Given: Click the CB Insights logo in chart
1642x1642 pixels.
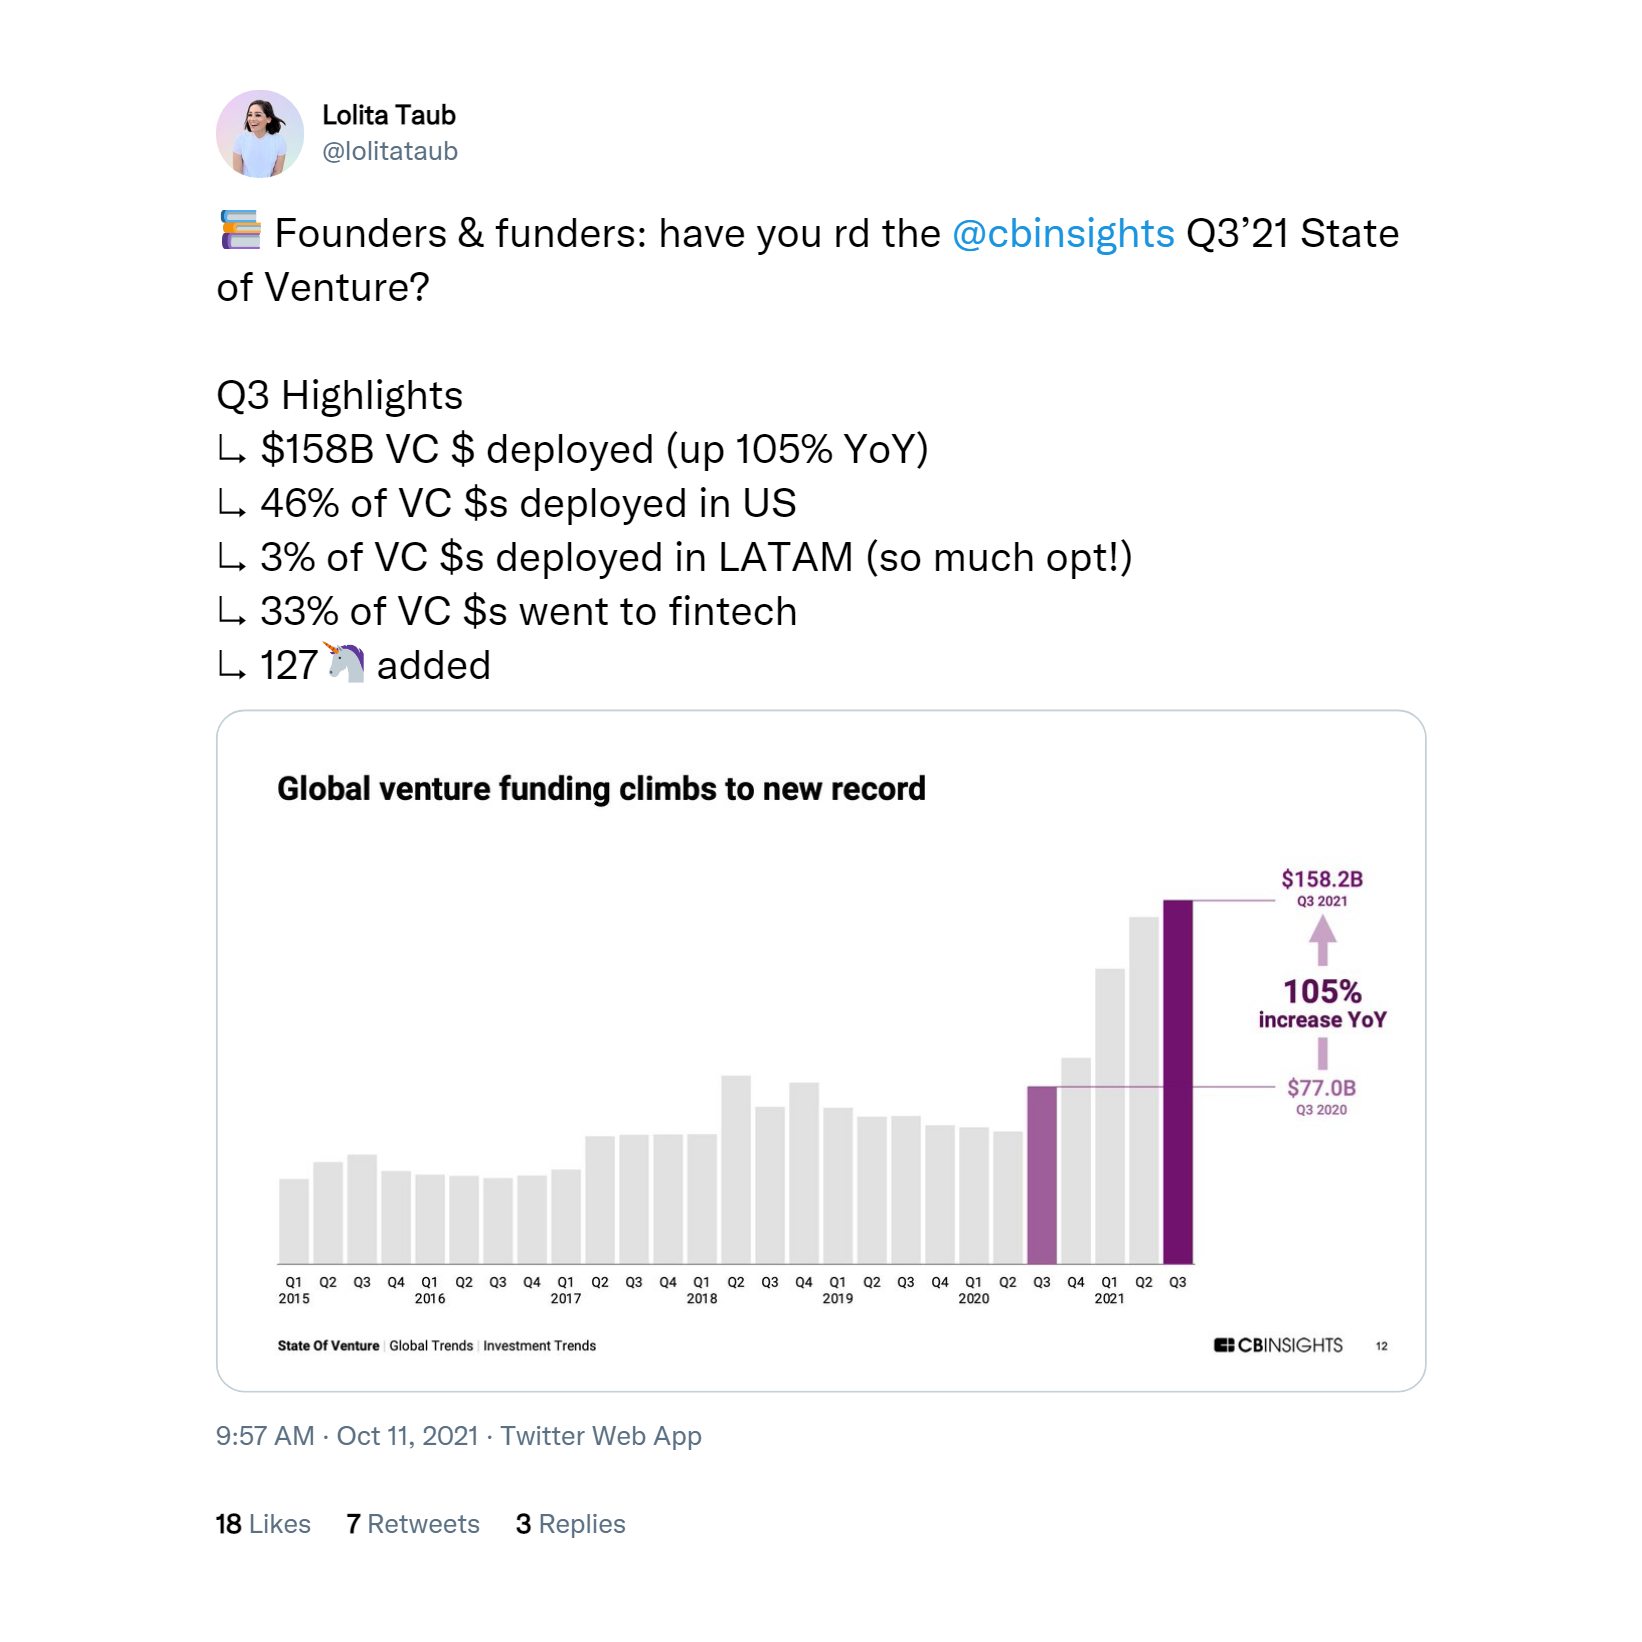Looking at the screenshot, I should point(1279,1345).
